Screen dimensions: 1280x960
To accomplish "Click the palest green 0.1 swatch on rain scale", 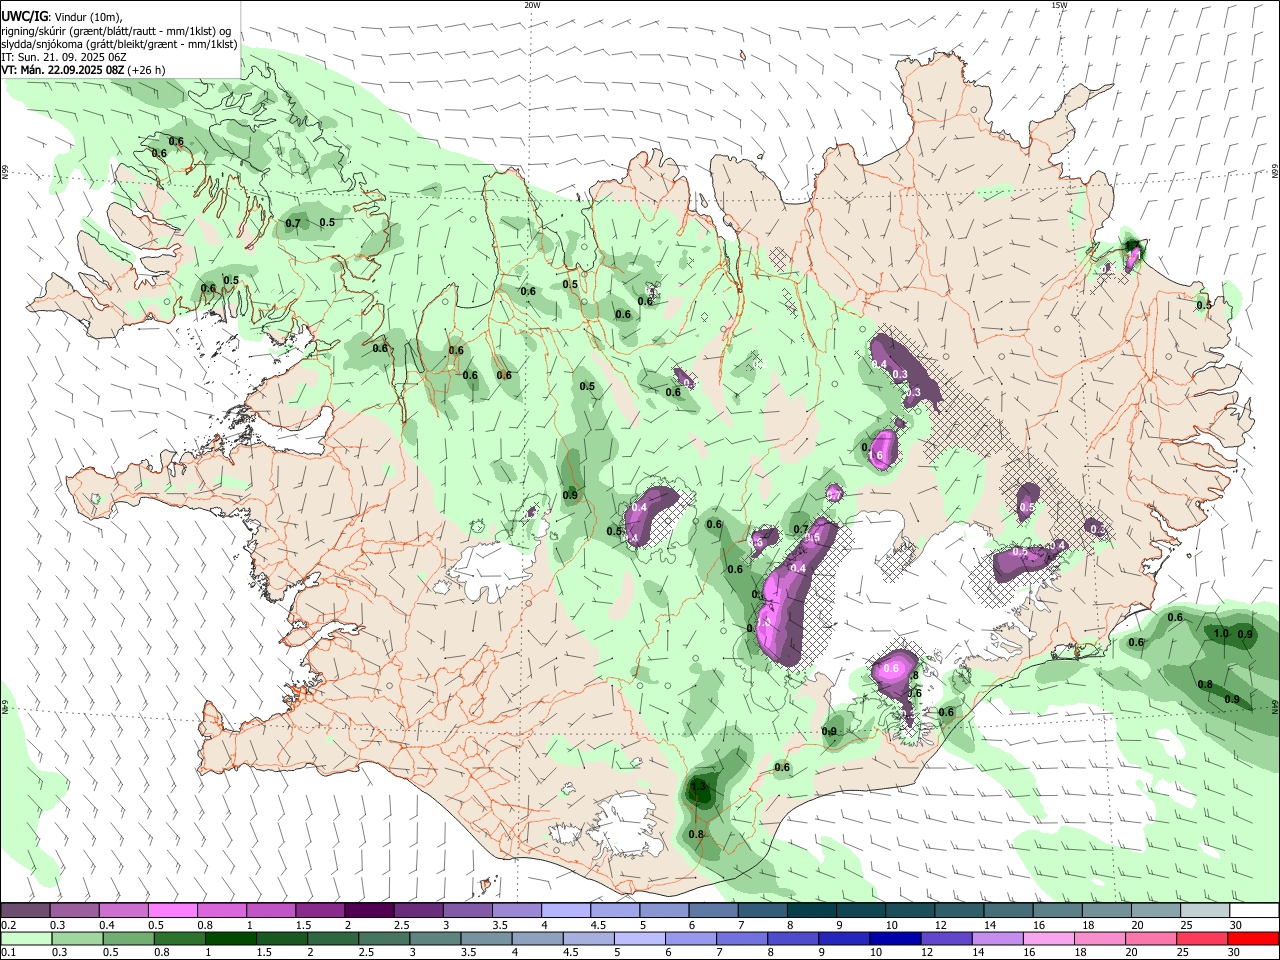I will [x=26, y=938].
